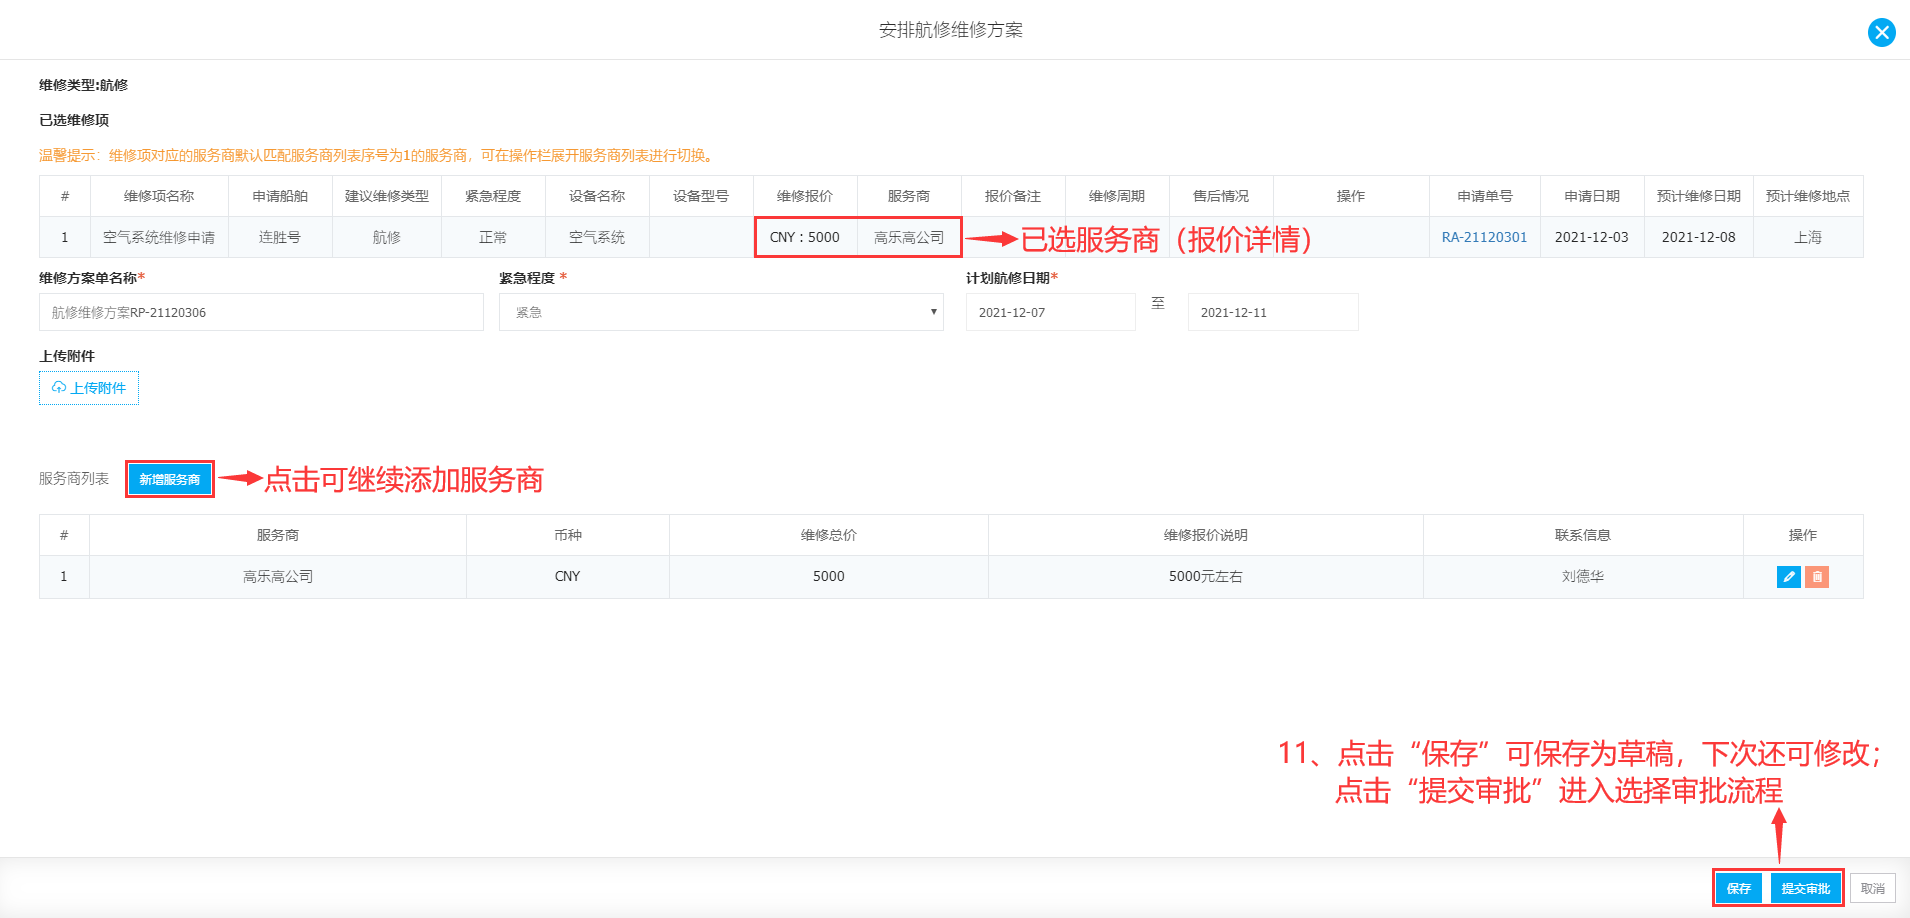The height and width of the screenshot is (918, 1910).
Task: Click the edit pencil icon for 高乐高公司
Action: click(1788, 577)
